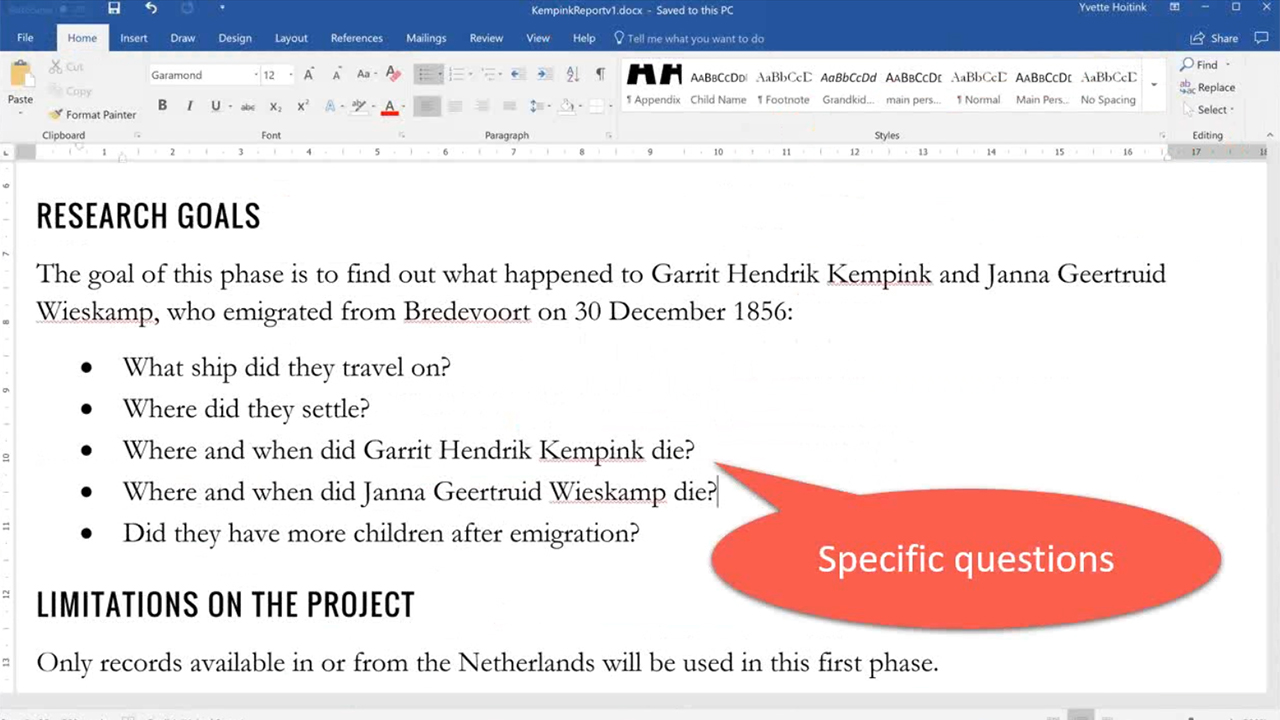The width and height of the screenshot is (1280, 720).
Task: Apply subscript formatting
Action: (x=275, y=106)
